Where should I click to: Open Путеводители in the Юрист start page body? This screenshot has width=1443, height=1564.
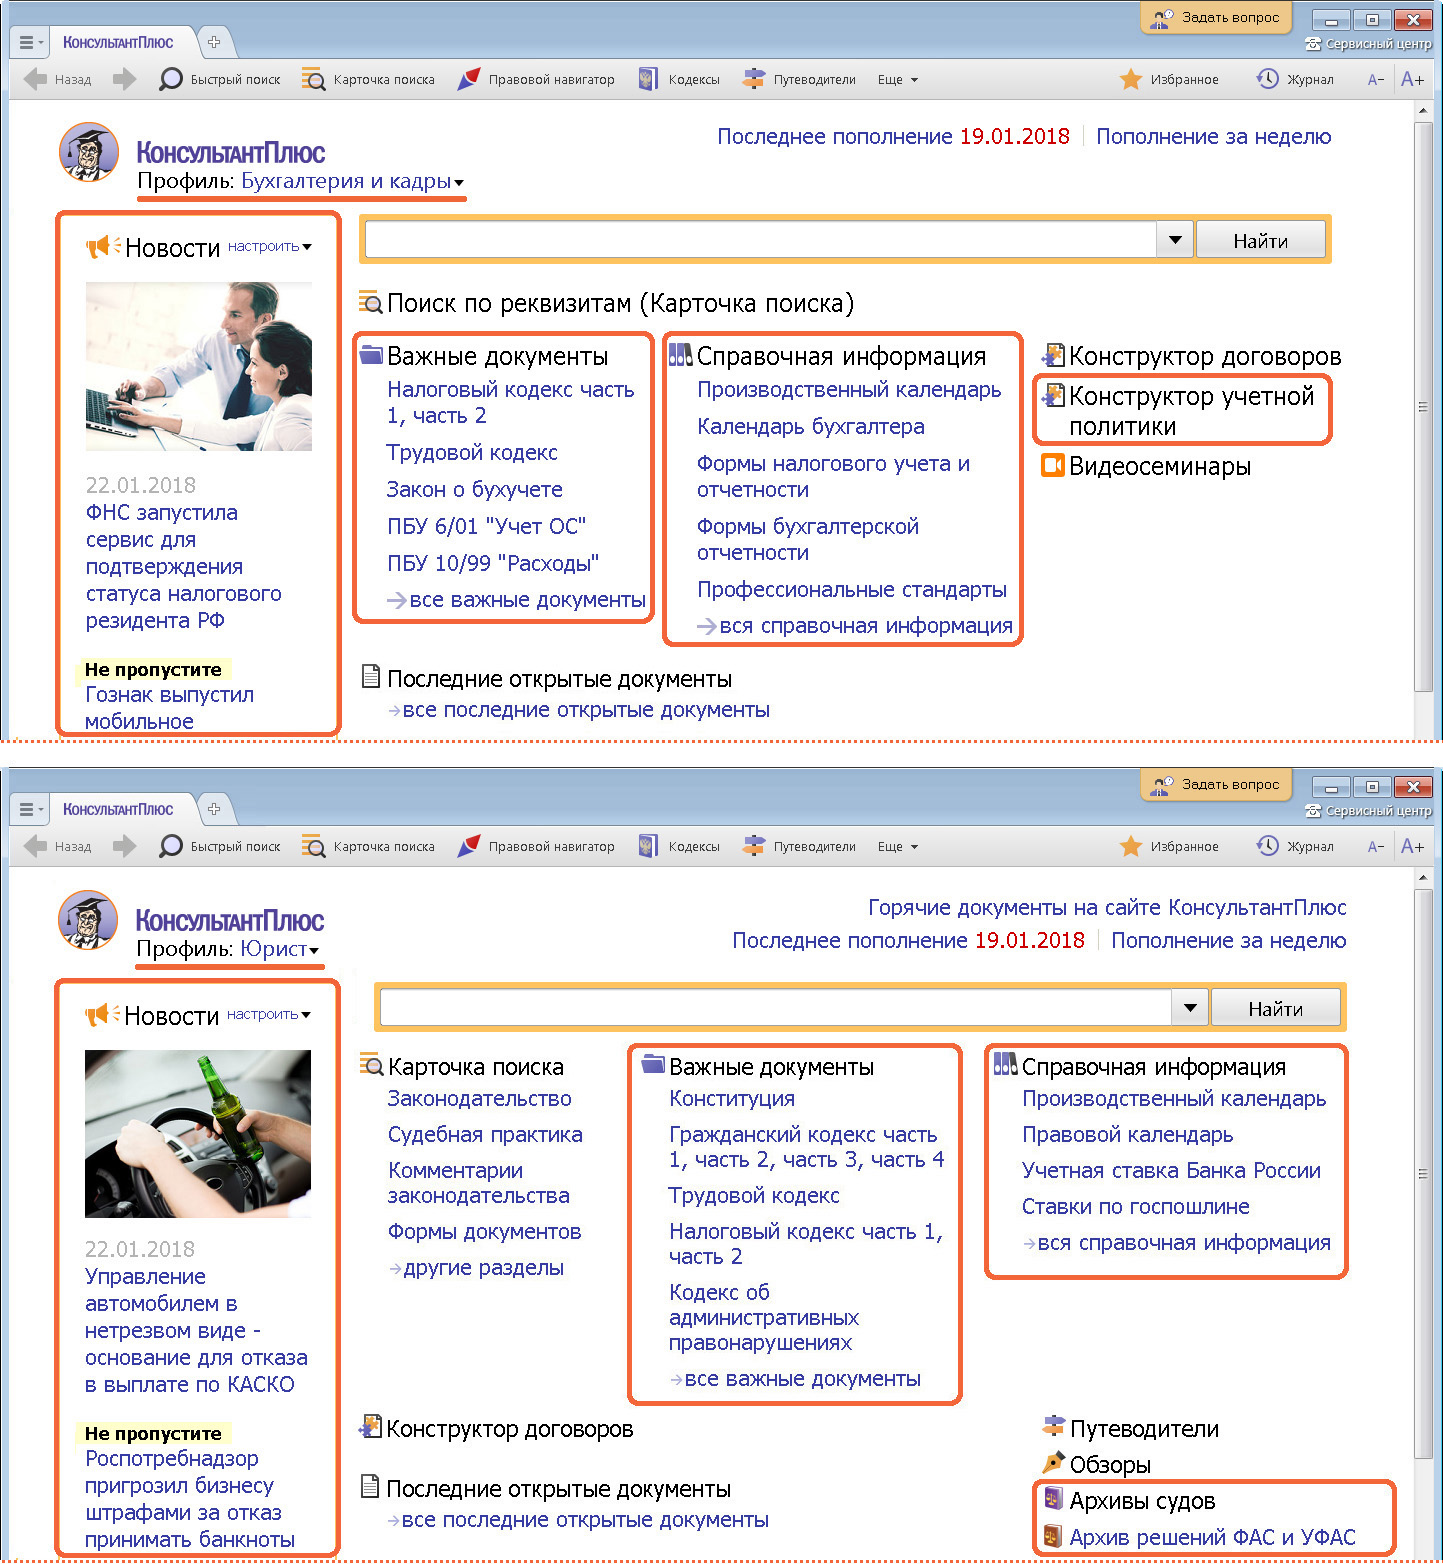pos(1130,1429)
